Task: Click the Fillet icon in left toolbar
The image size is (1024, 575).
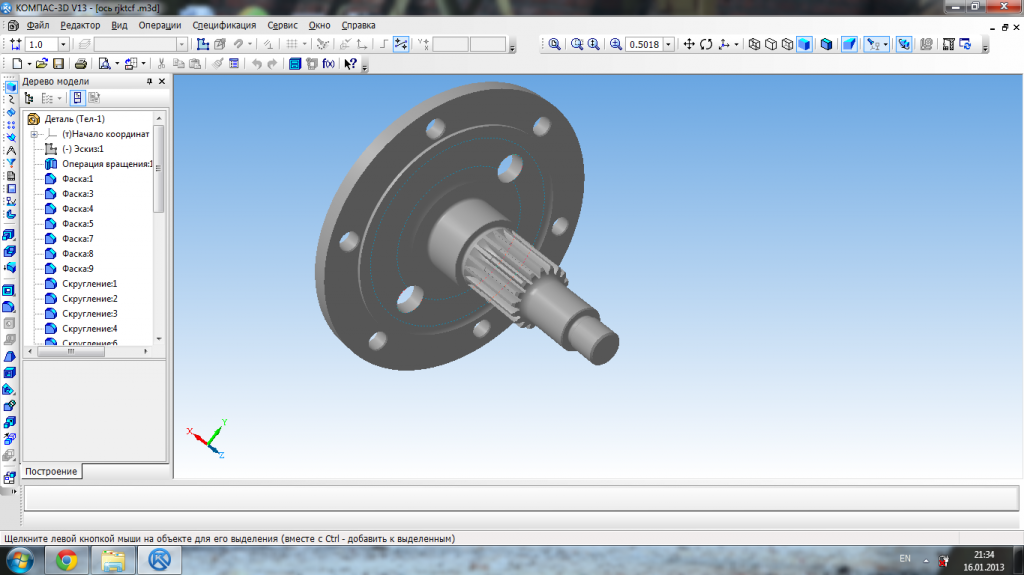Action: click(x=9, y=307)
